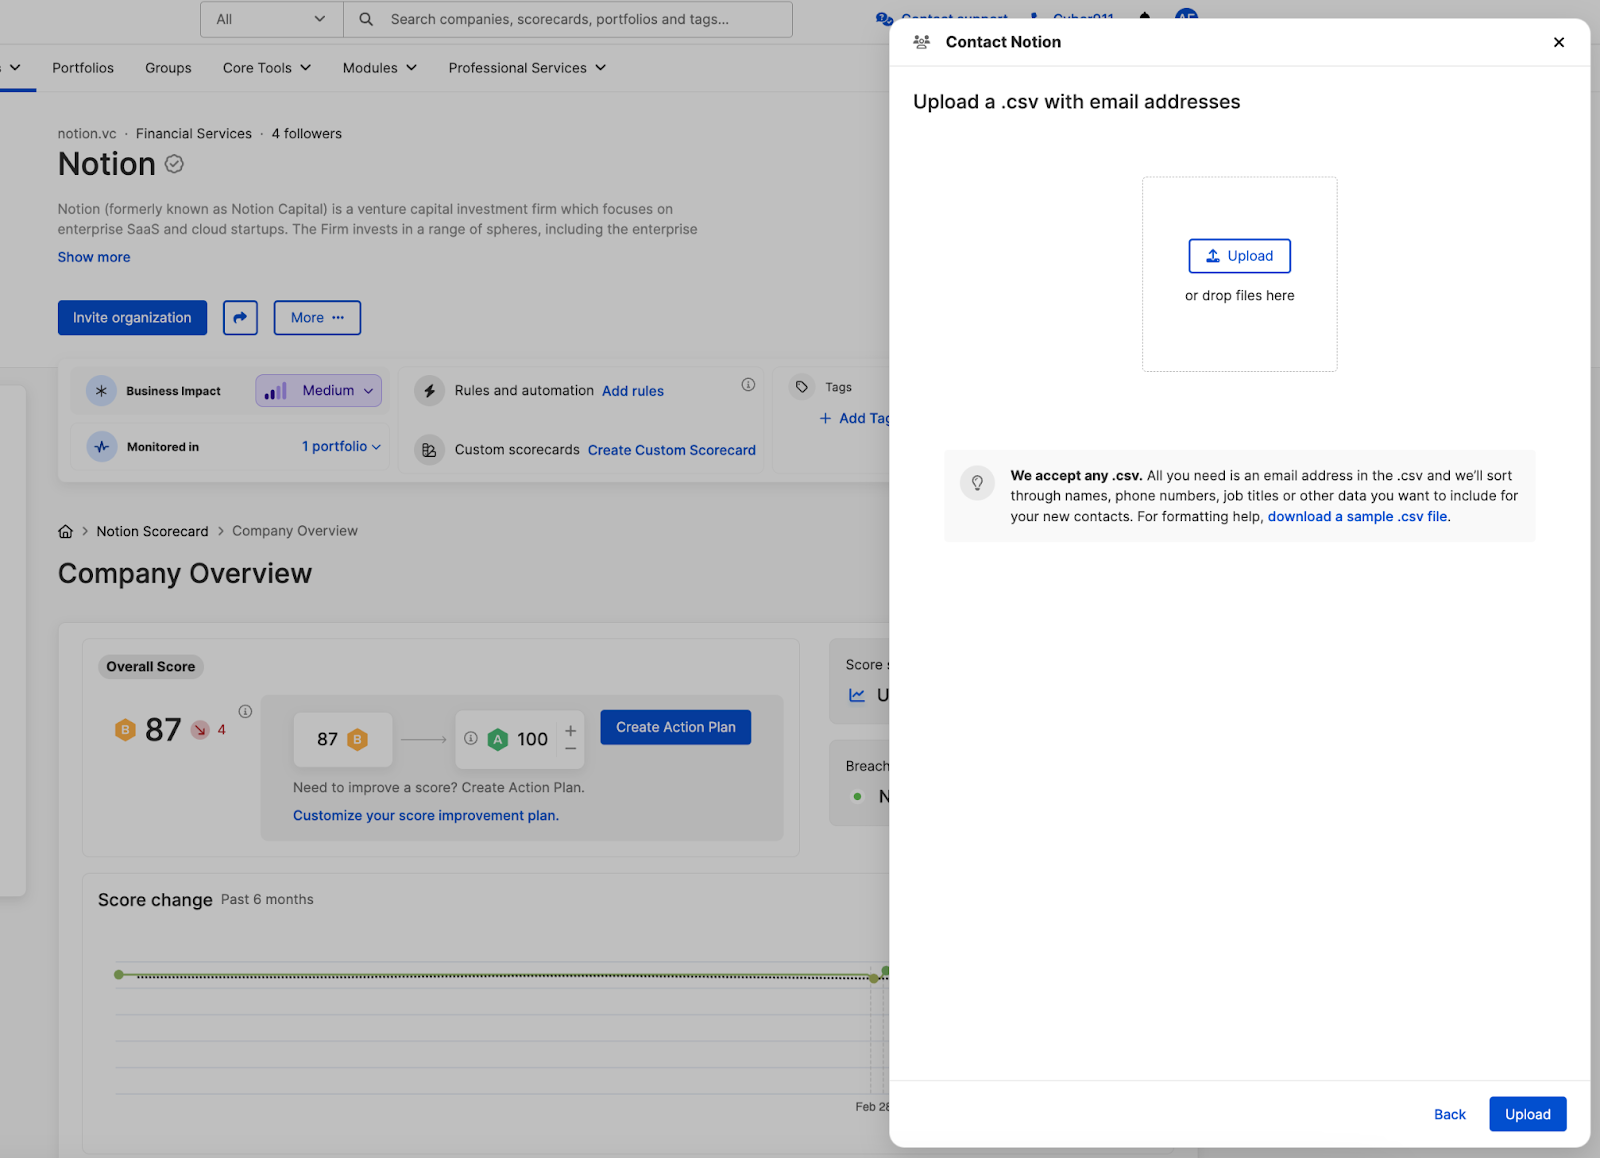This screenshot has width=1600, height=1158.
Task: Open the All search filter dropdown
Action: click(271, 19)
